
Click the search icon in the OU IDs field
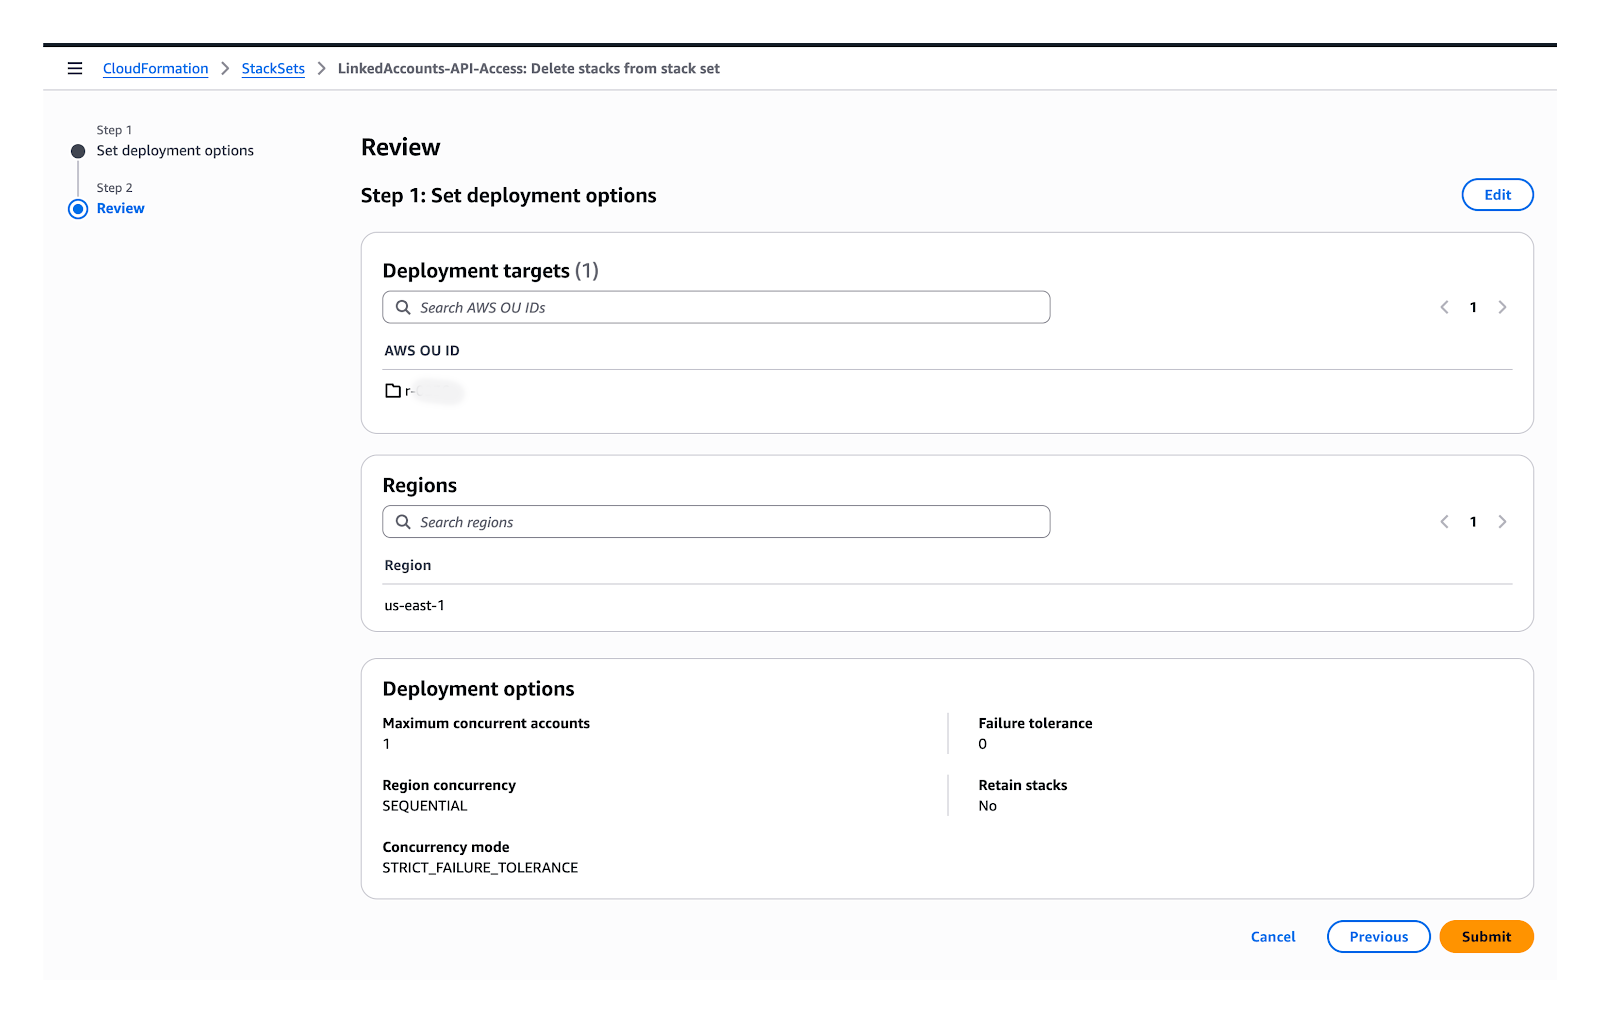pos(403,307)
